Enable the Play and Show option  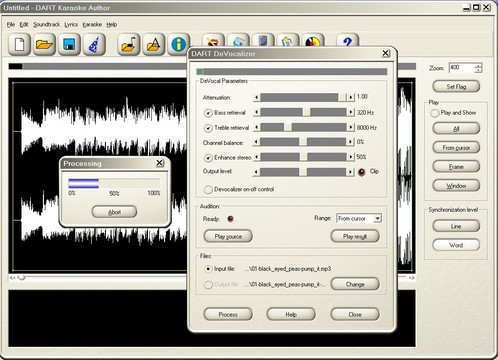[435, 113]
